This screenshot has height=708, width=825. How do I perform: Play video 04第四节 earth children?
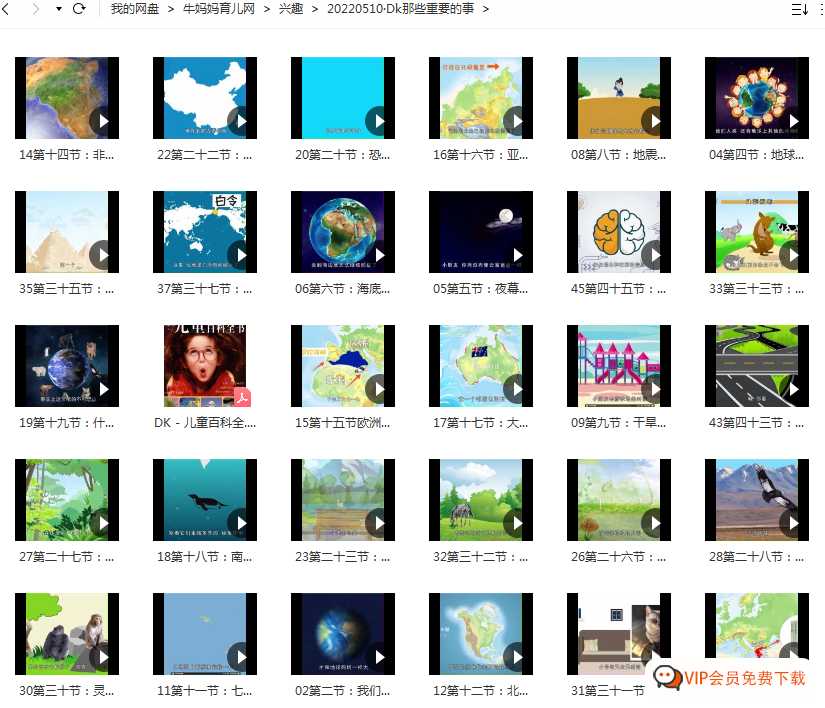[757, 98]
